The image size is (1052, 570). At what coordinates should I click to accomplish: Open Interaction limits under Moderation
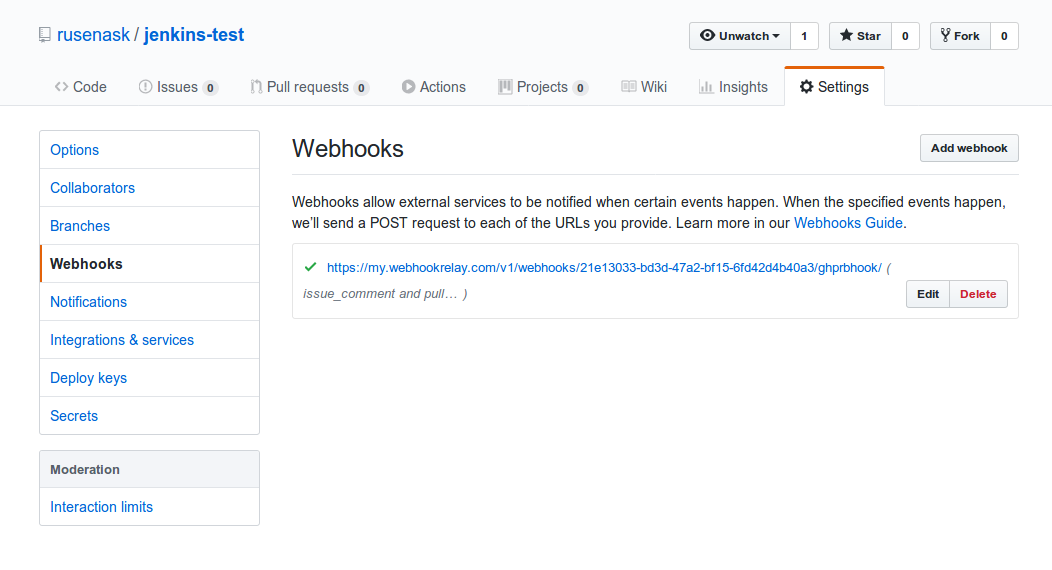[x=150, y=507]
